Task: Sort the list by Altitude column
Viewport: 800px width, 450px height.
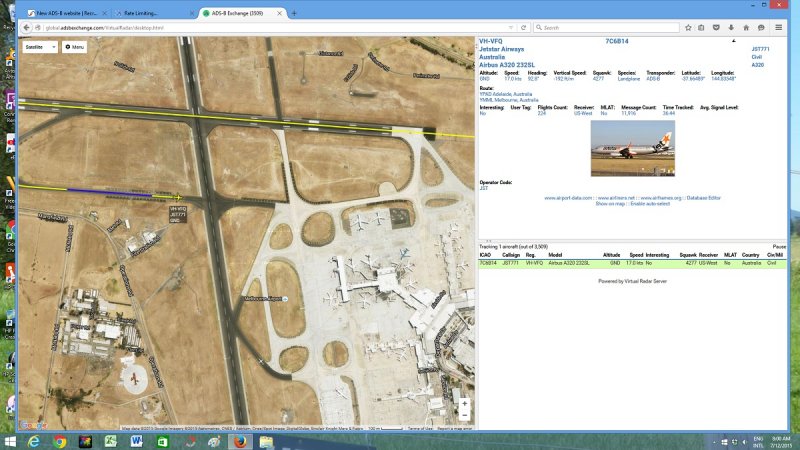Action: [x=611, y=255]
